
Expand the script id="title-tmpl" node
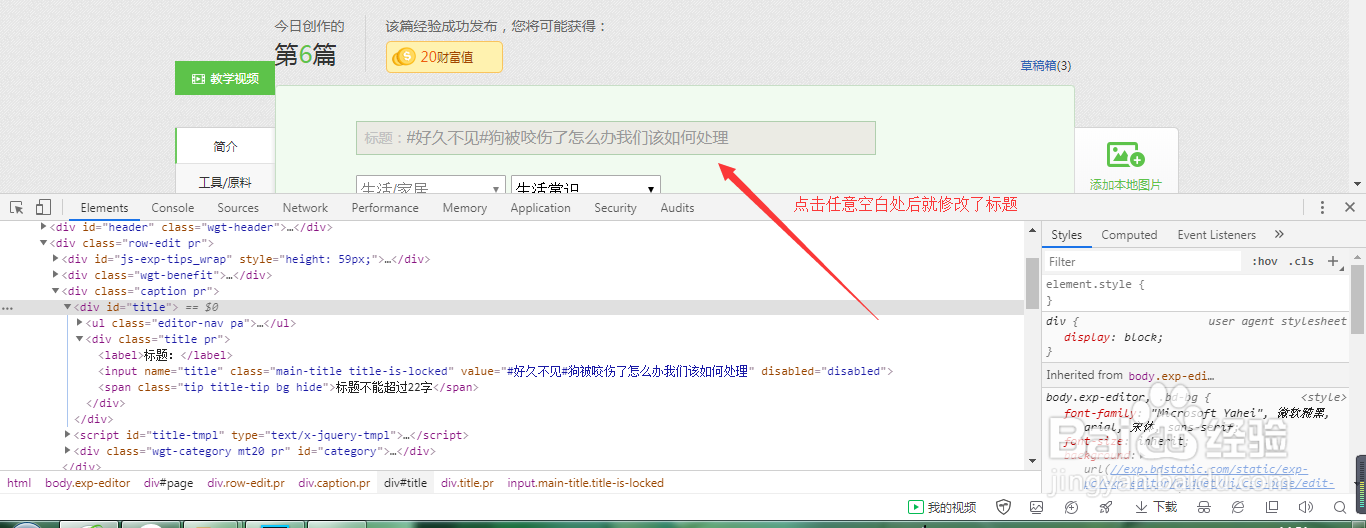(x=69, y=435)
